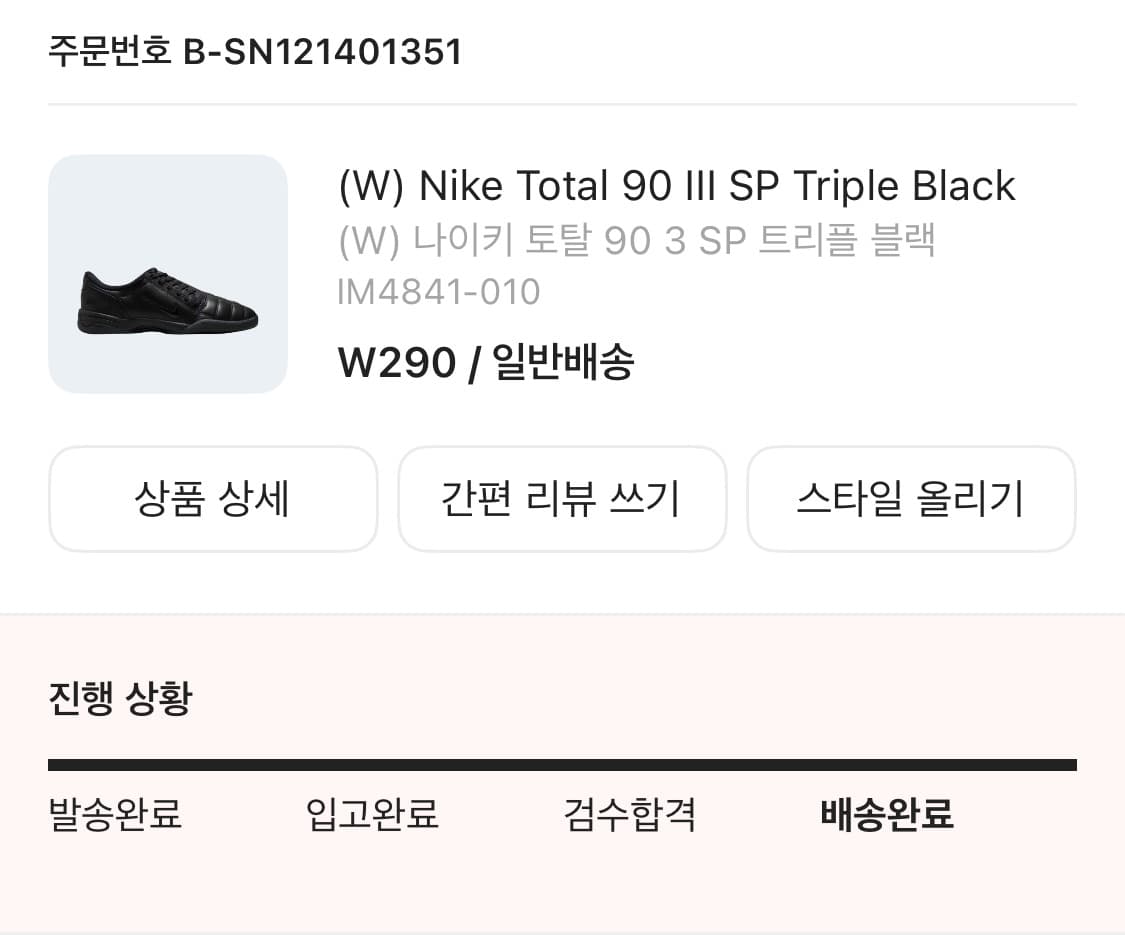
Task: Click 간편 리뷰 쓰기 to write a review
Action: [x=562, y=498]
